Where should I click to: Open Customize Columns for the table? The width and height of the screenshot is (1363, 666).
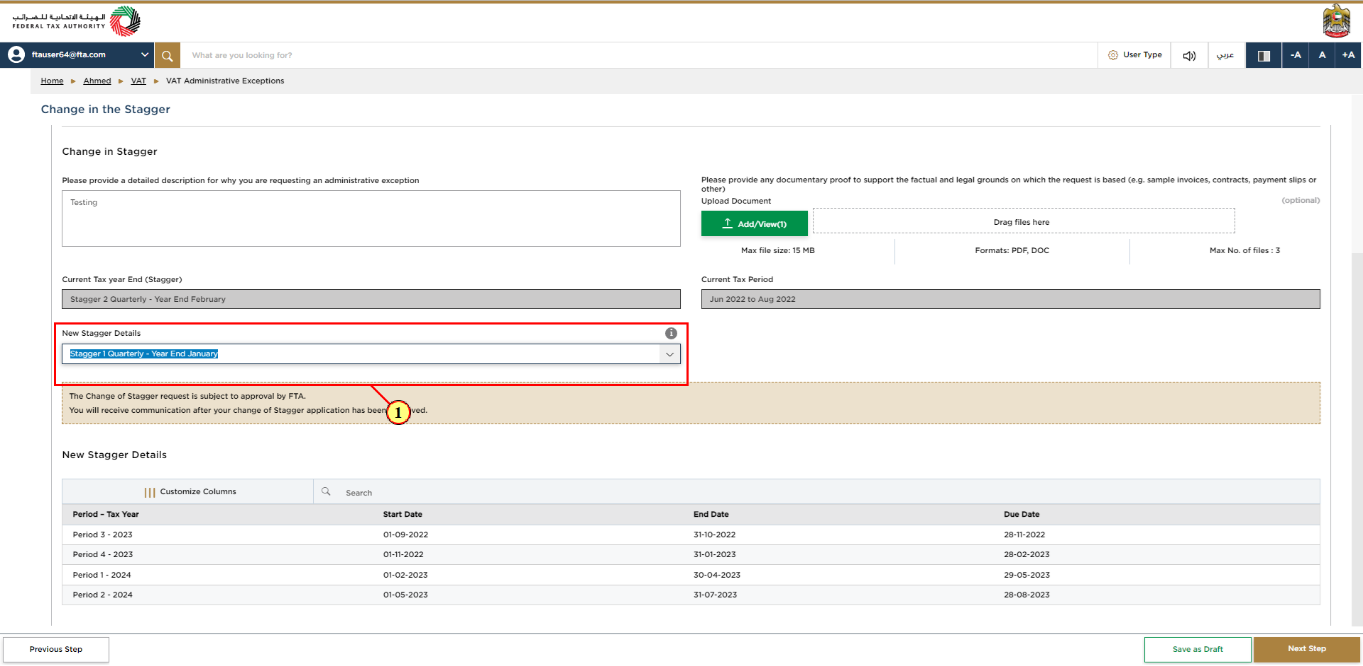pos(188,492)
